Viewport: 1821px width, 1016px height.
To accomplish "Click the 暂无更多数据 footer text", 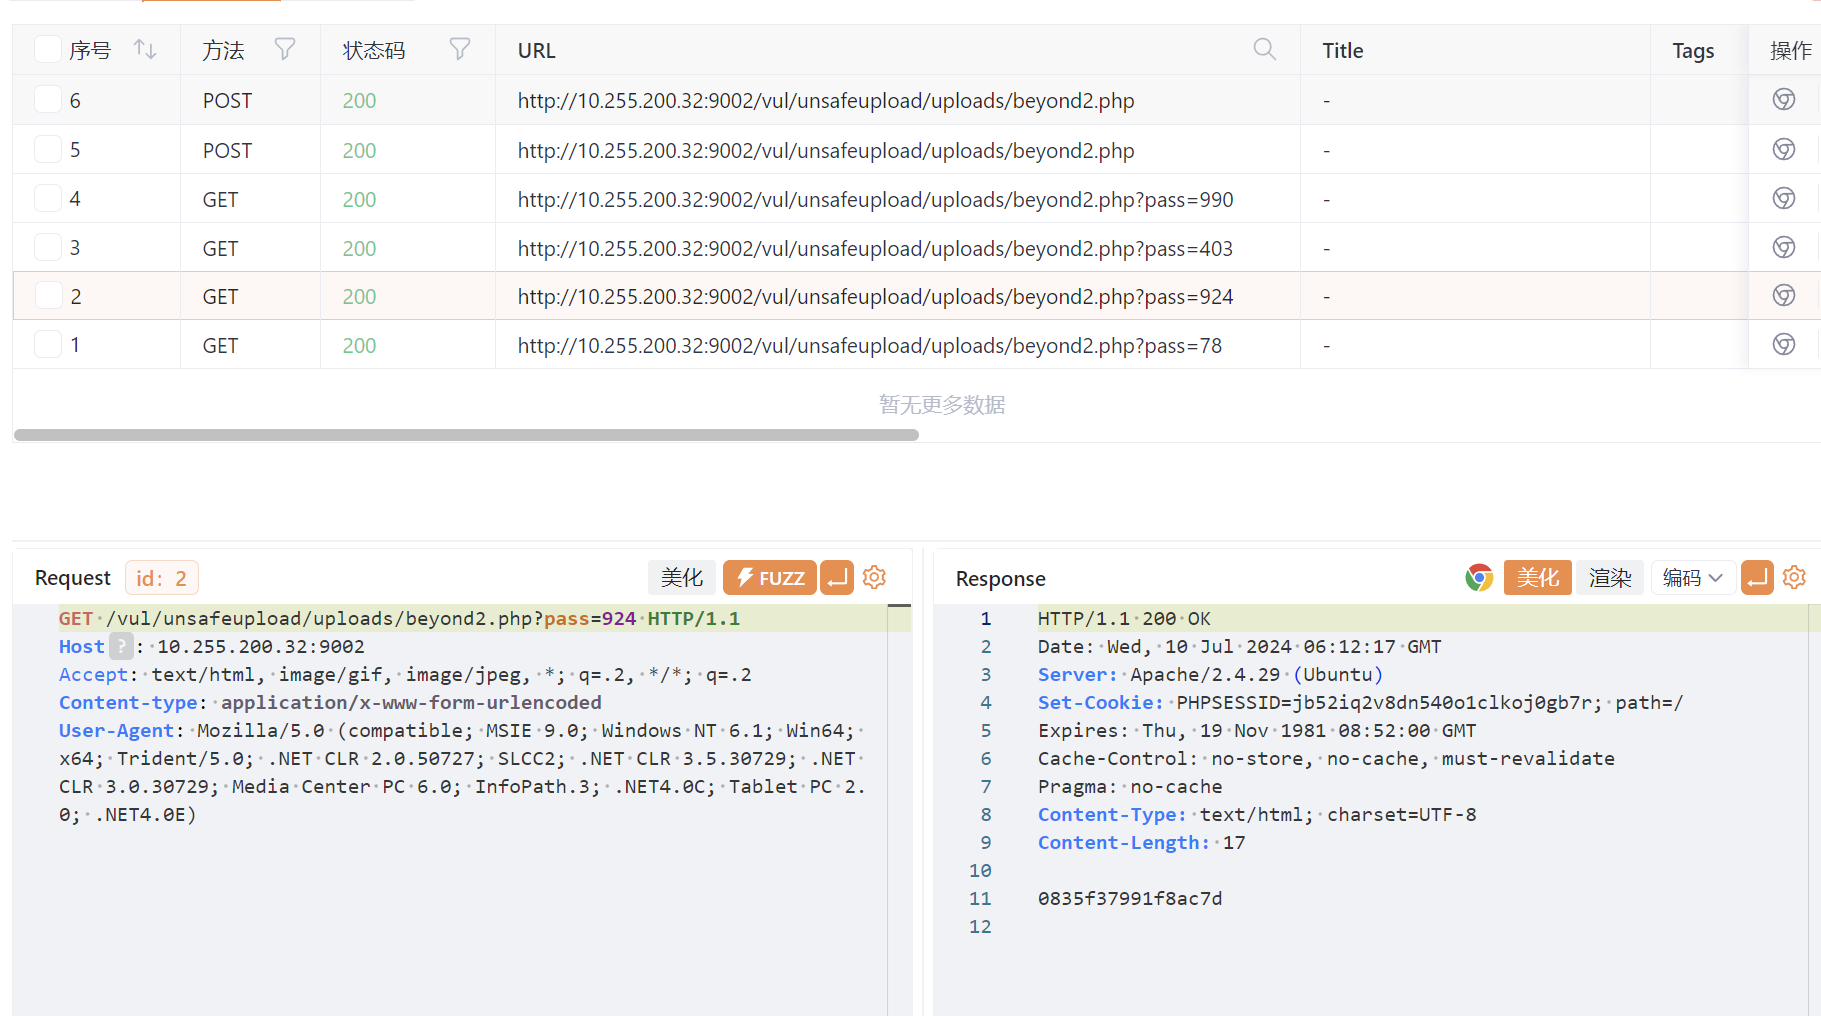I will coord(942,404).
